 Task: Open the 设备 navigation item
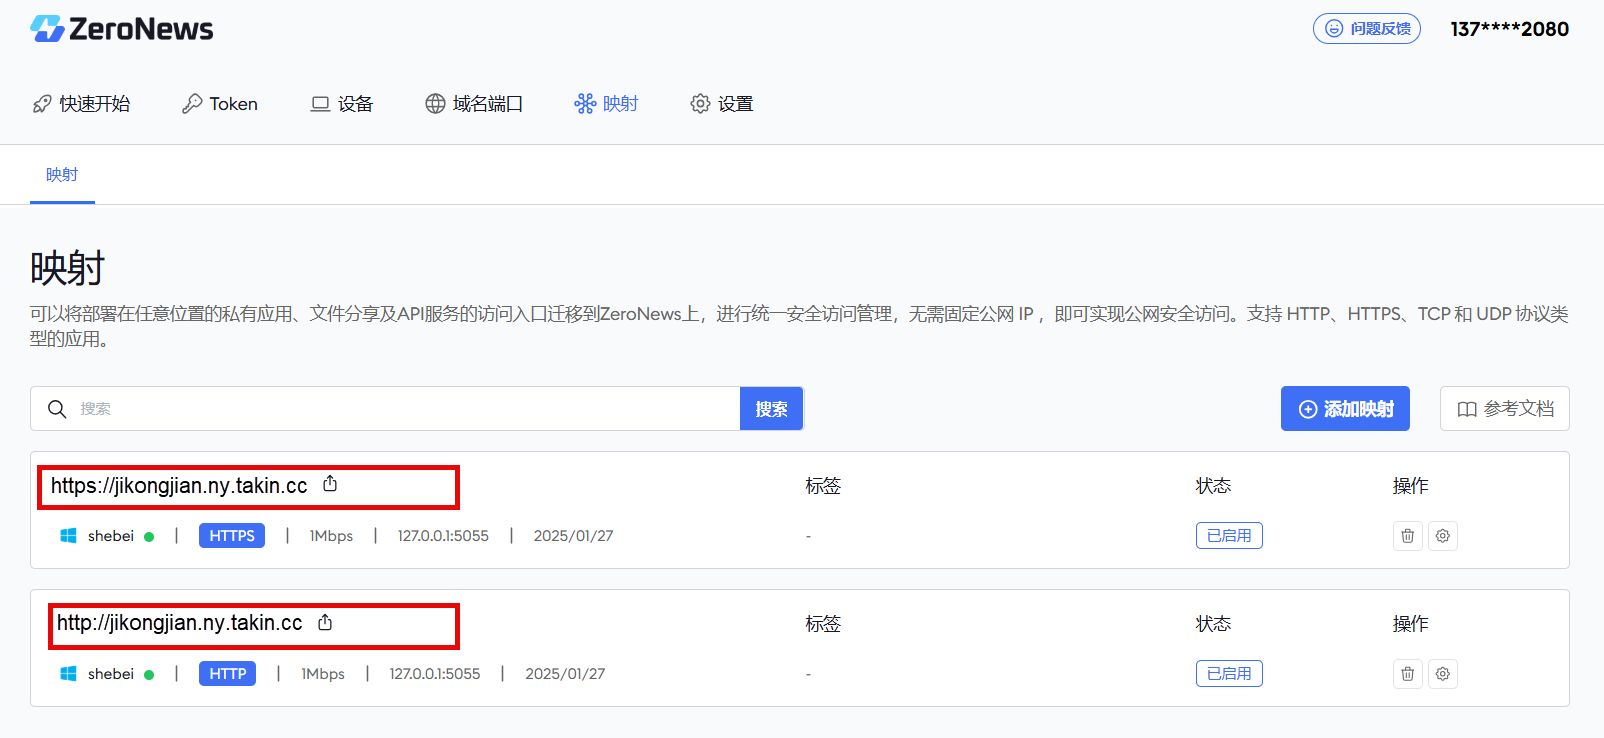(x=341, y=104)
